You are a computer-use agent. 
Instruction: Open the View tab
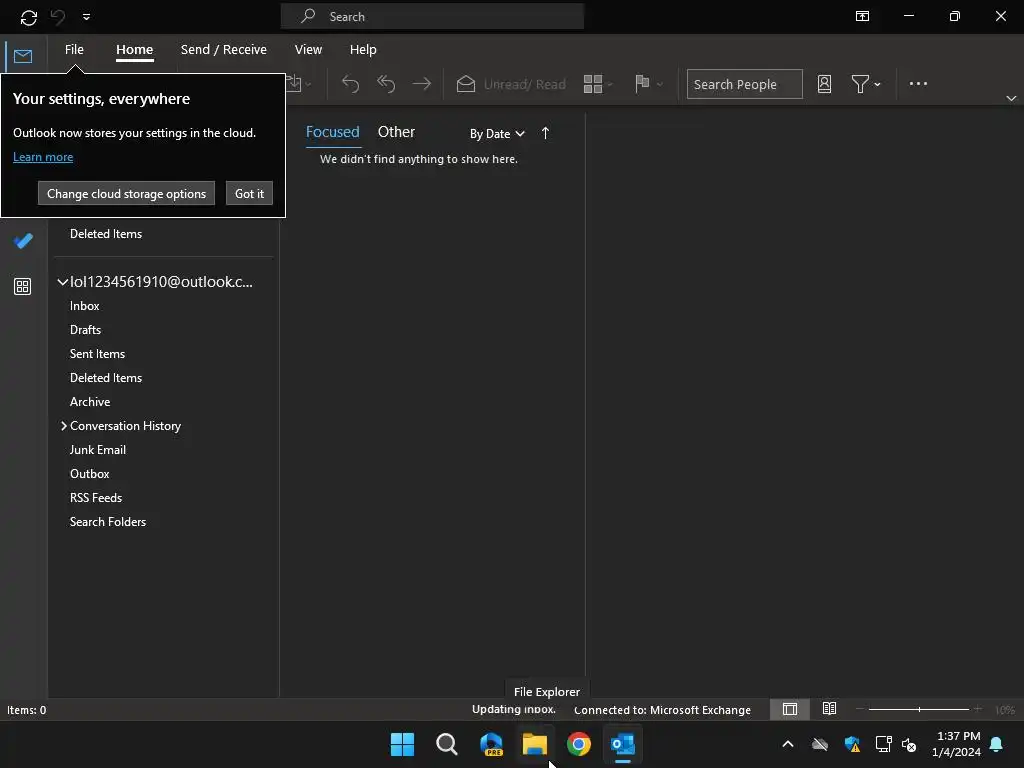pyautogui.click(x=308, y=50)
